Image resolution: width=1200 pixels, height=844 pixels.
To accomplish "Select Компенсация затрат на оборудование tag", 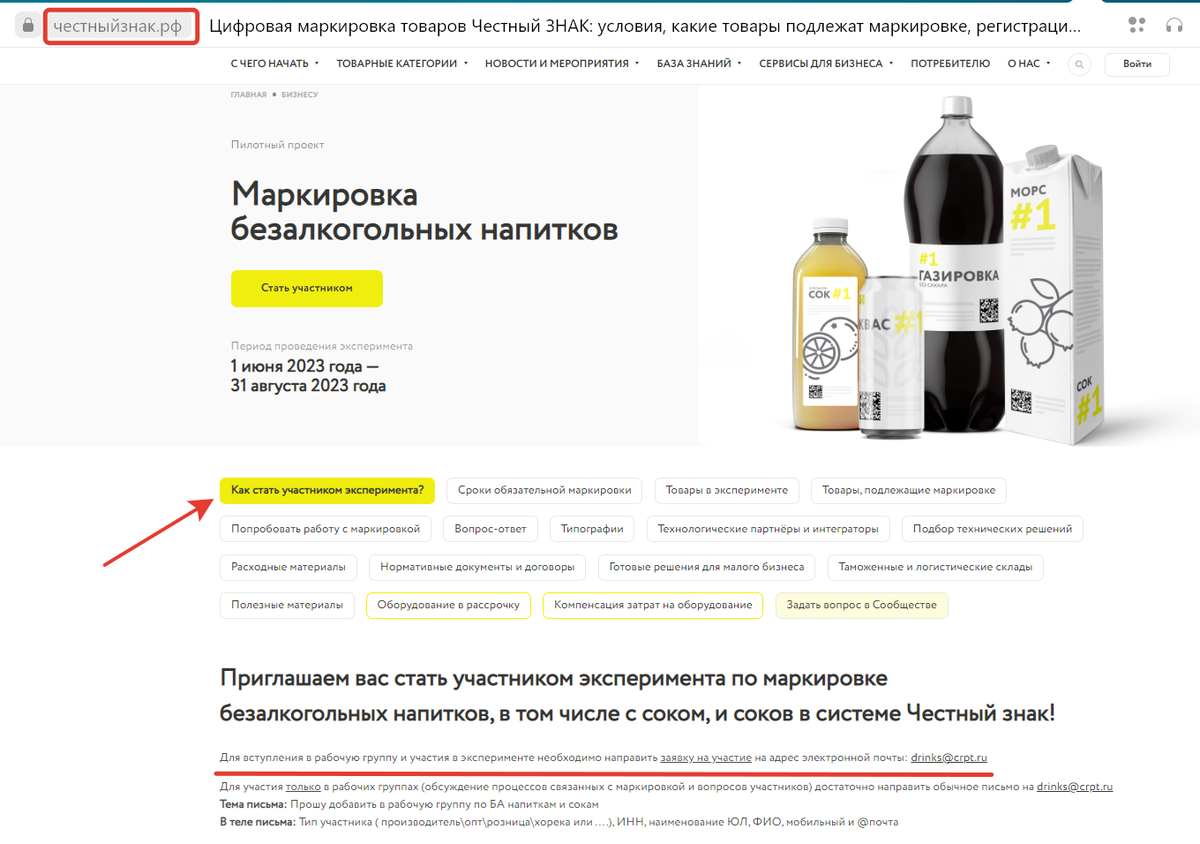I will 653,605.
